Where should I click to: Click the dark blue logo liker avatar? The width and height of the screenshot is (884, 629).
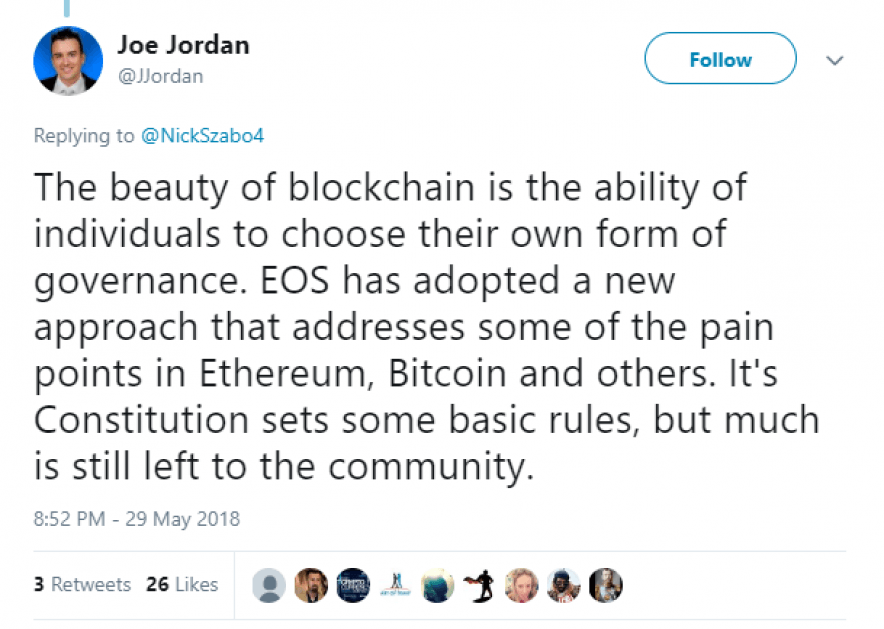(353, 585)
